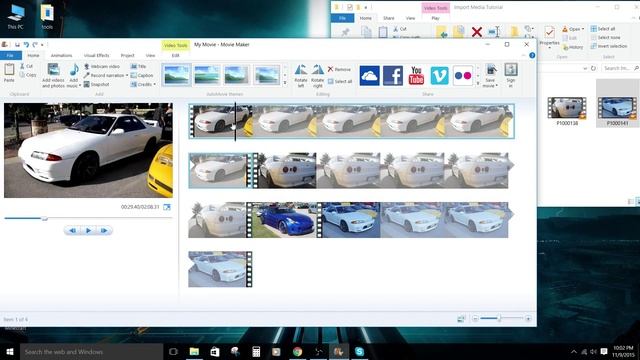Screen dimensions: 640x360
Task: Zoom in with the plus button
Action: coord(528,318)
